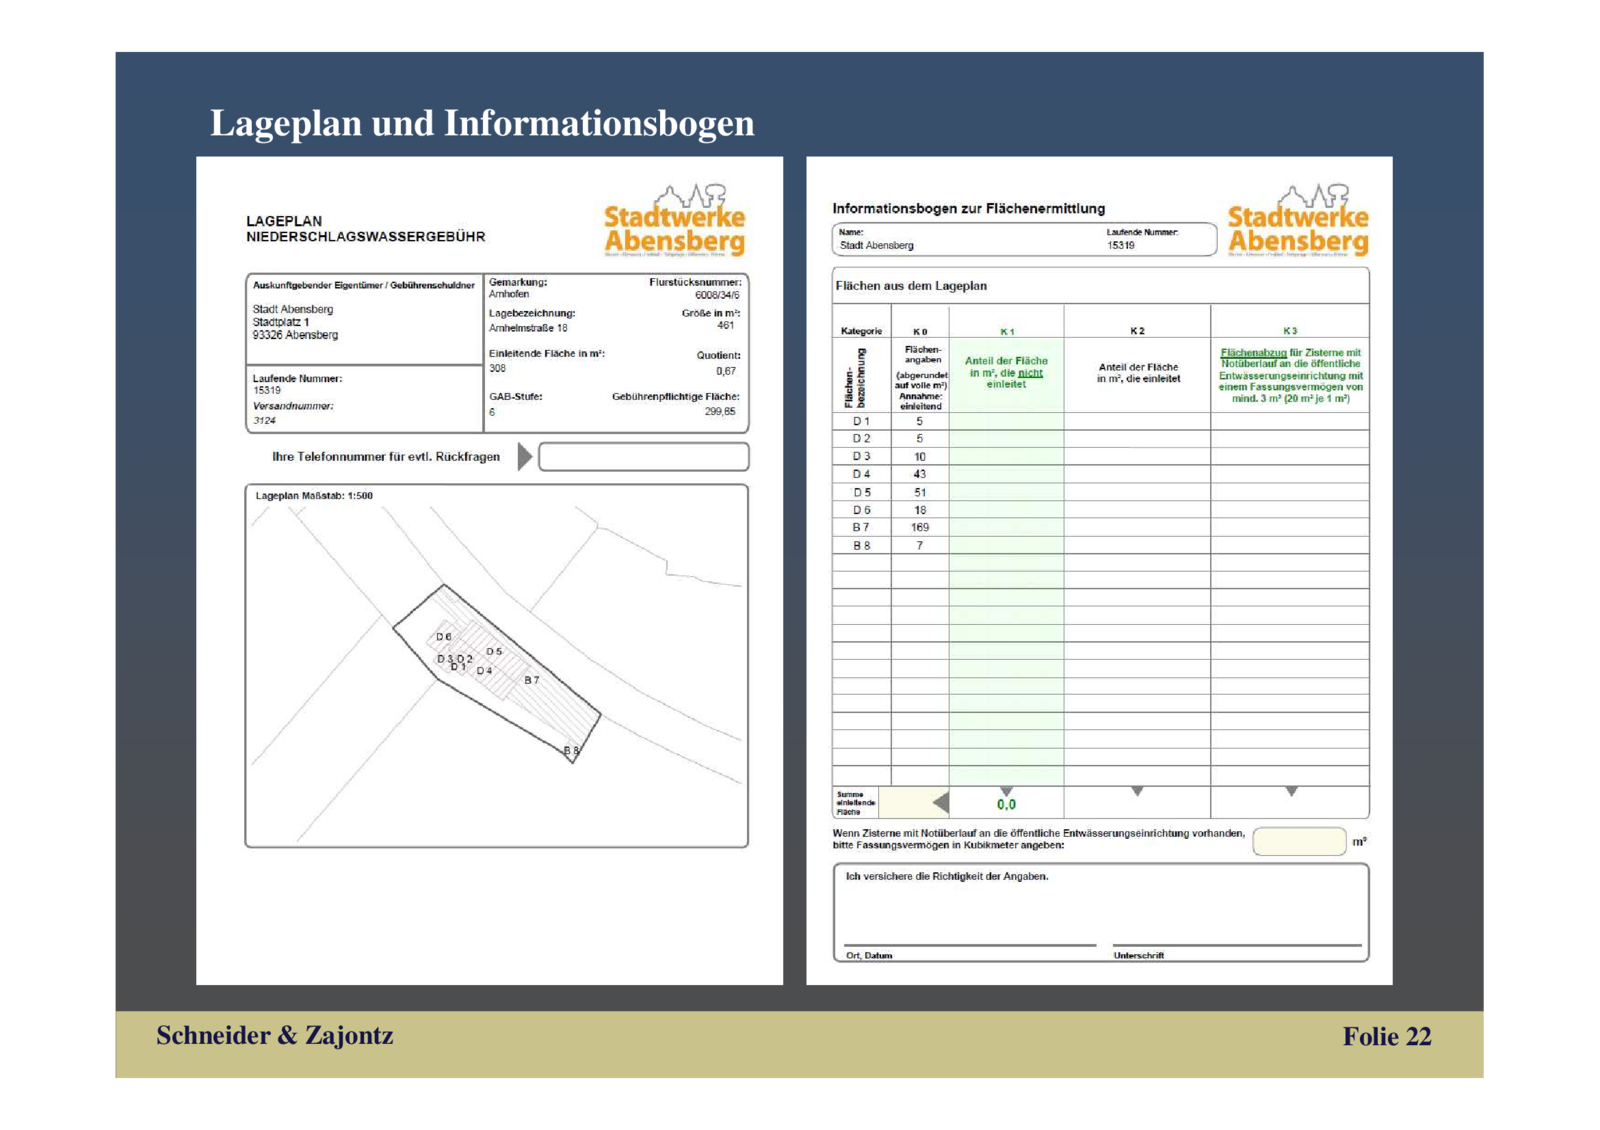Click the Informationsbogen zur Flächenermittlung title
1600x1130 pixels.
coord(968,209)
